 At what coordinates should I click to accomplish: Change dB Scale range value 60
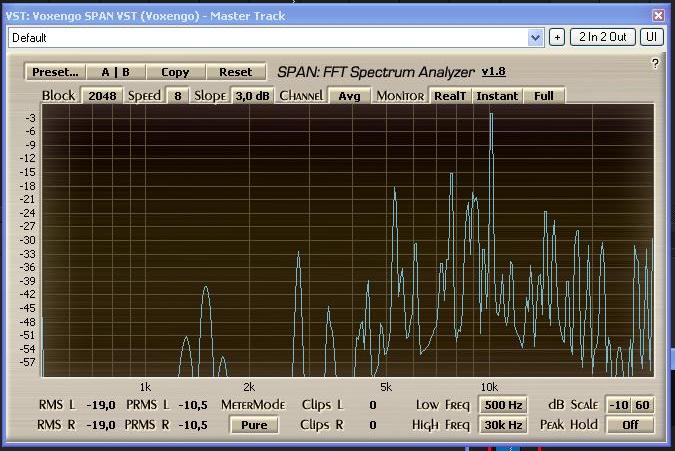pyautogui.click(x=642, y=405)
